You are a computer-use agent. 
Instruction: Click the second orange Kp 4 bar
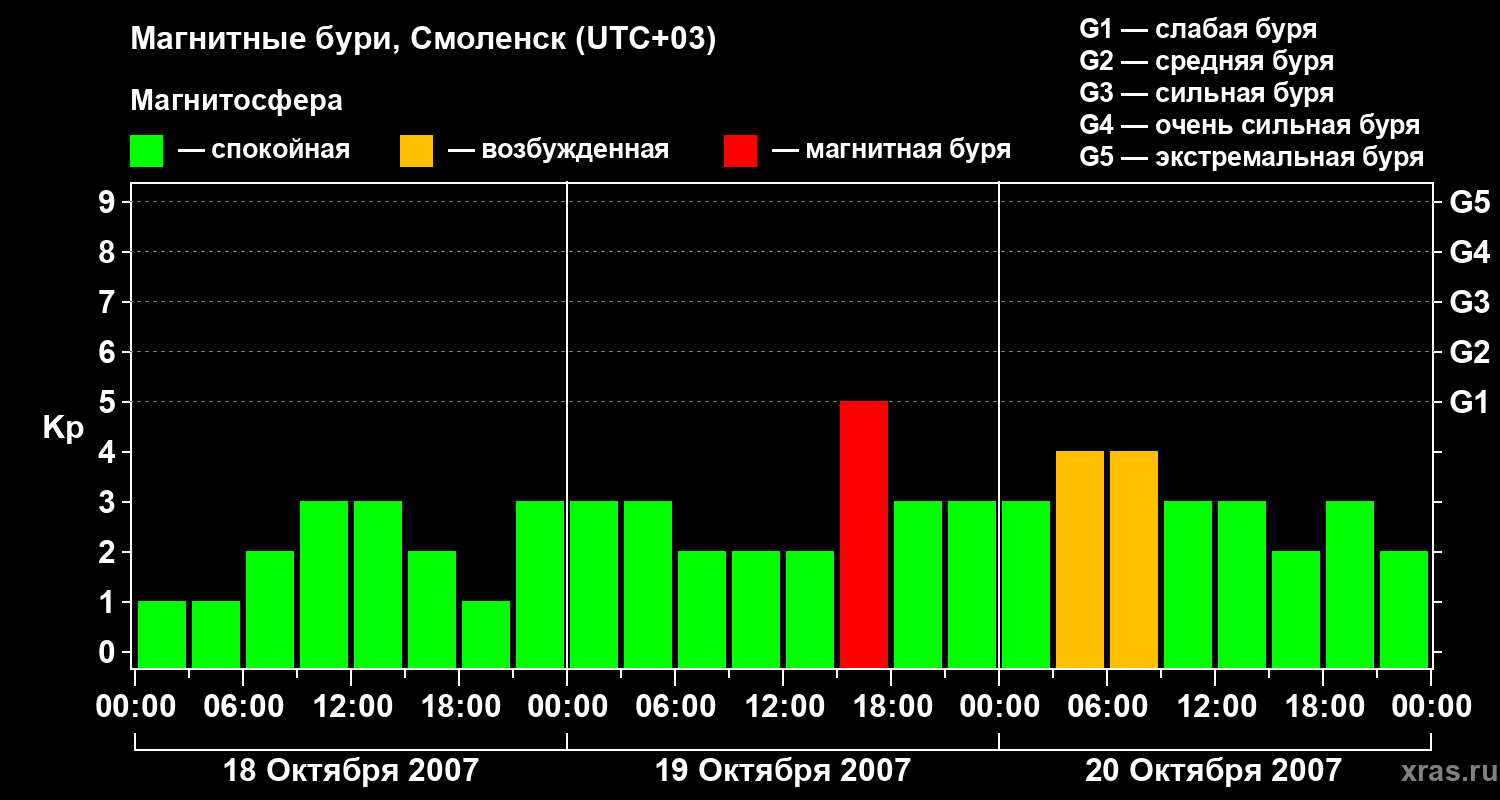(1134, 559)
